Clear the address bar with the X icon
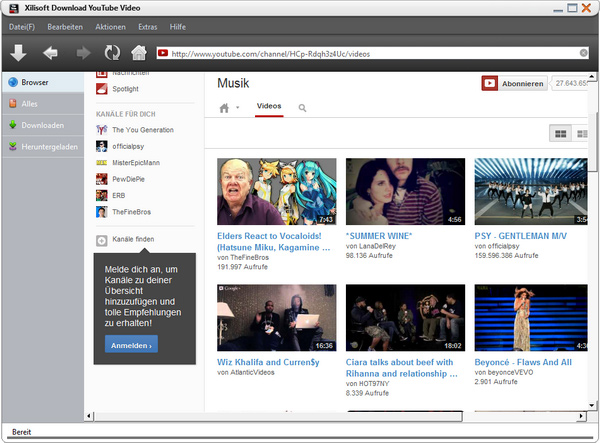Image resolution: width=600 pixels, height=443 pixels. tap(584, 53)
